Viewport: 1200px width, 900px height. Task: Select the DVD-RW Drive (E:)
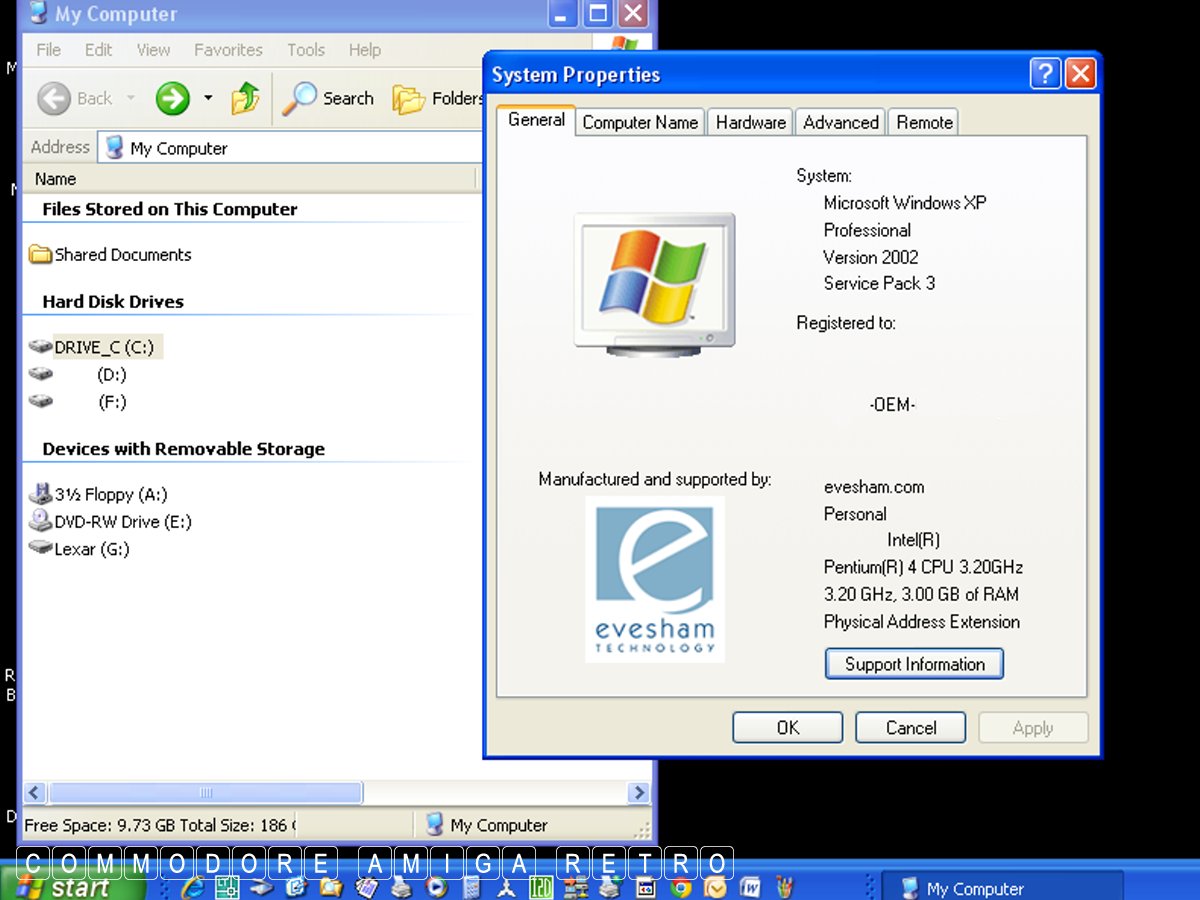click(122, 521)
